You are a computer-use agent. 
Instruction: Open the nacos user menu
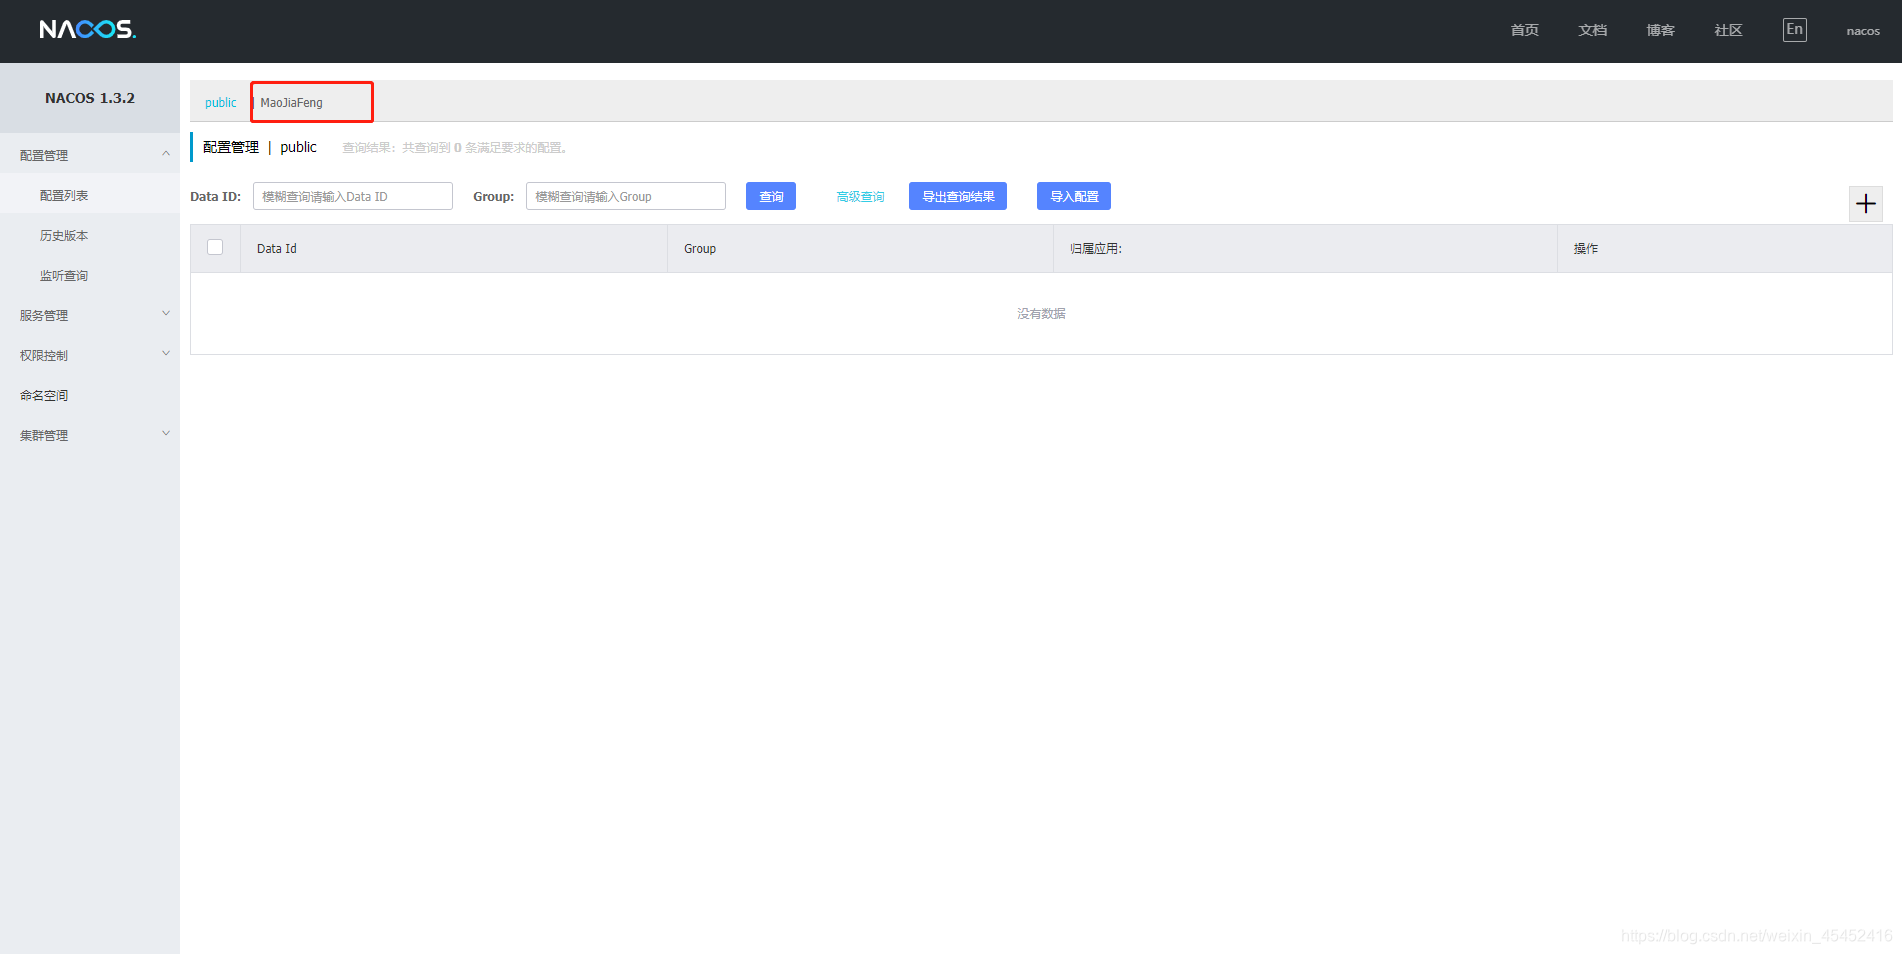coord(1863,31)
